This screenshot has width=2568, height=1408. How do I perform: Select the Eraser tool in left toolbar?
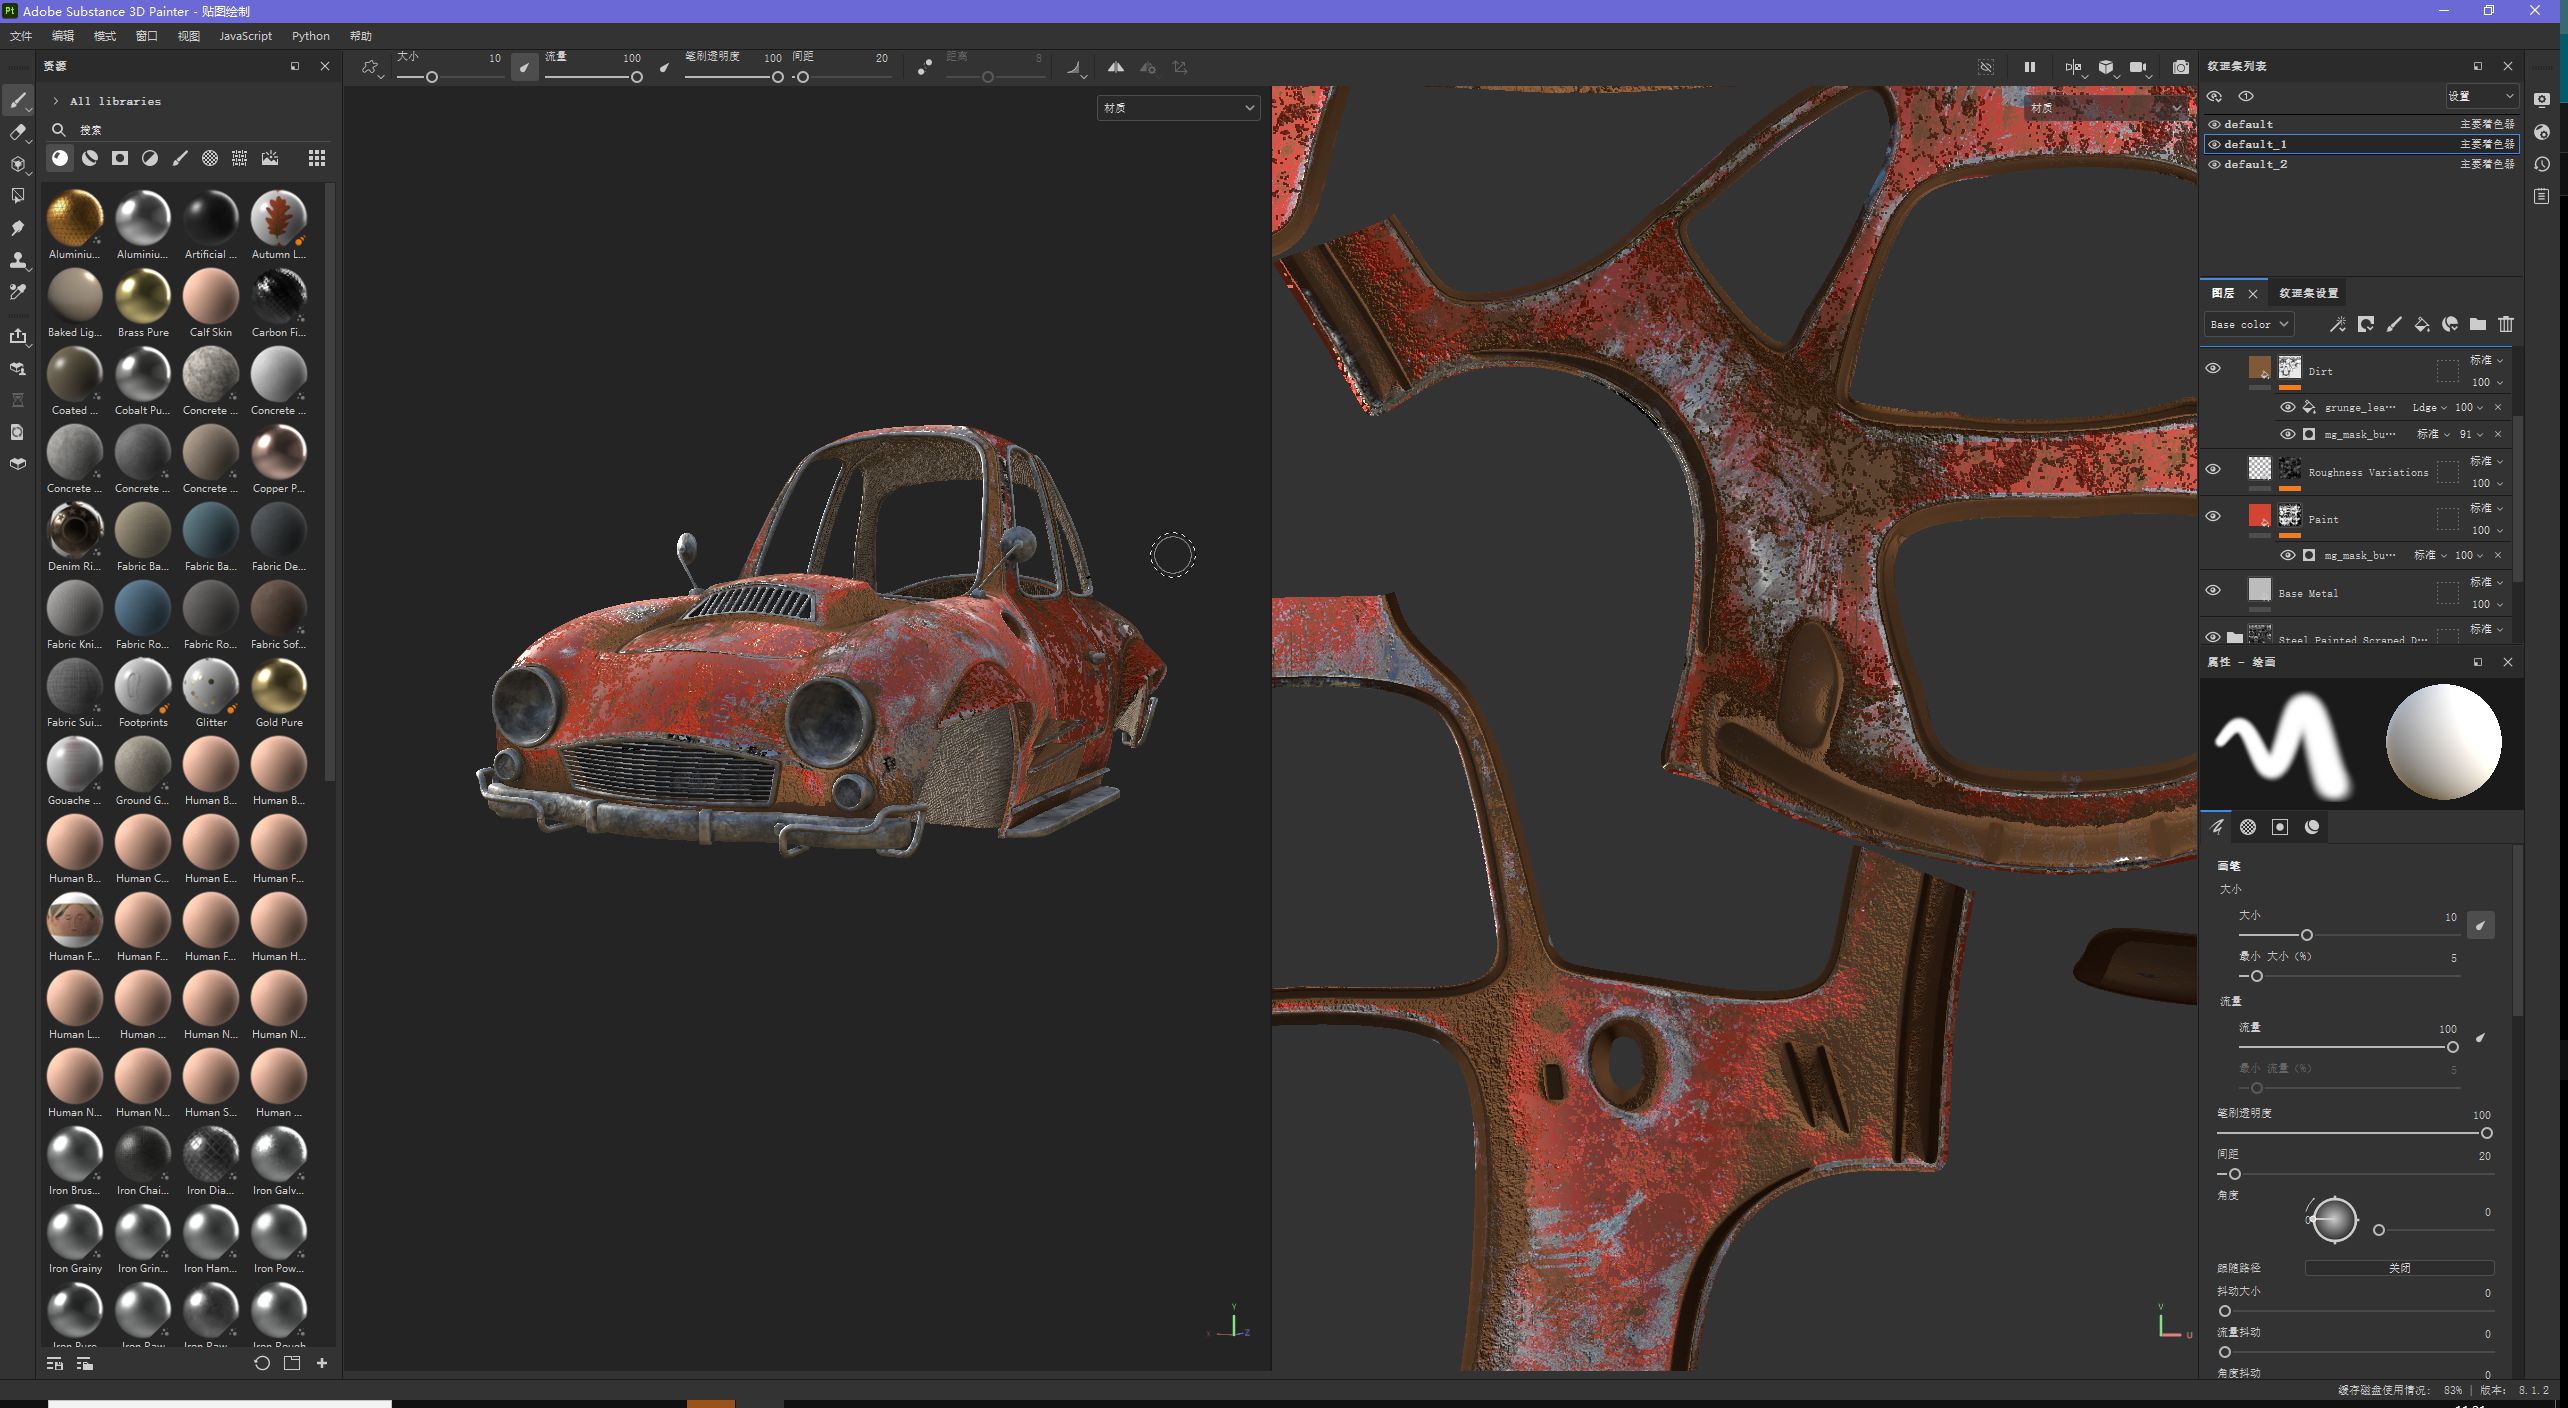pos(17,132)
